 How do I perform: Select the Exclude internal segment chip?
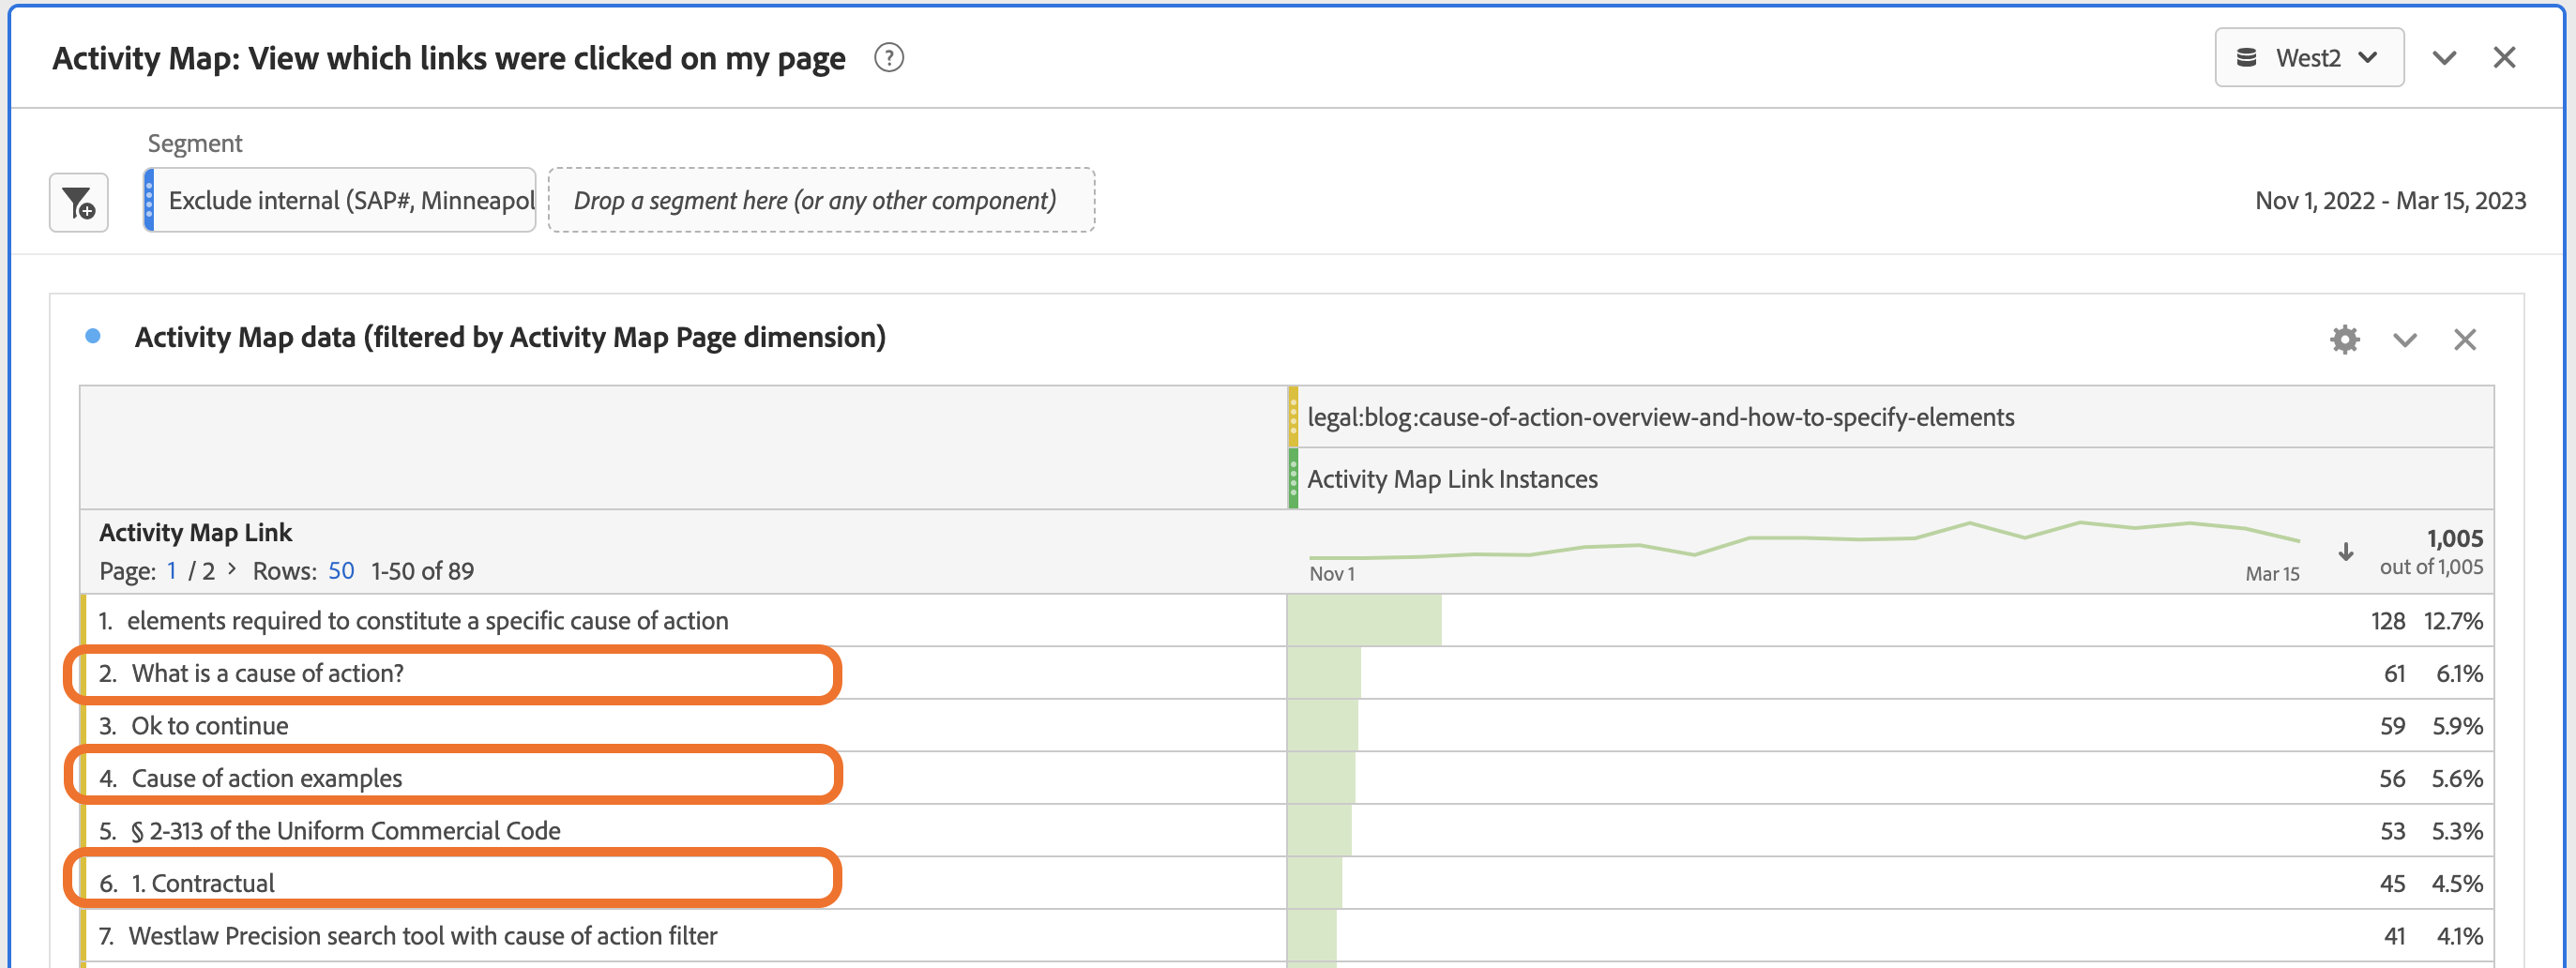coord(345,201)
